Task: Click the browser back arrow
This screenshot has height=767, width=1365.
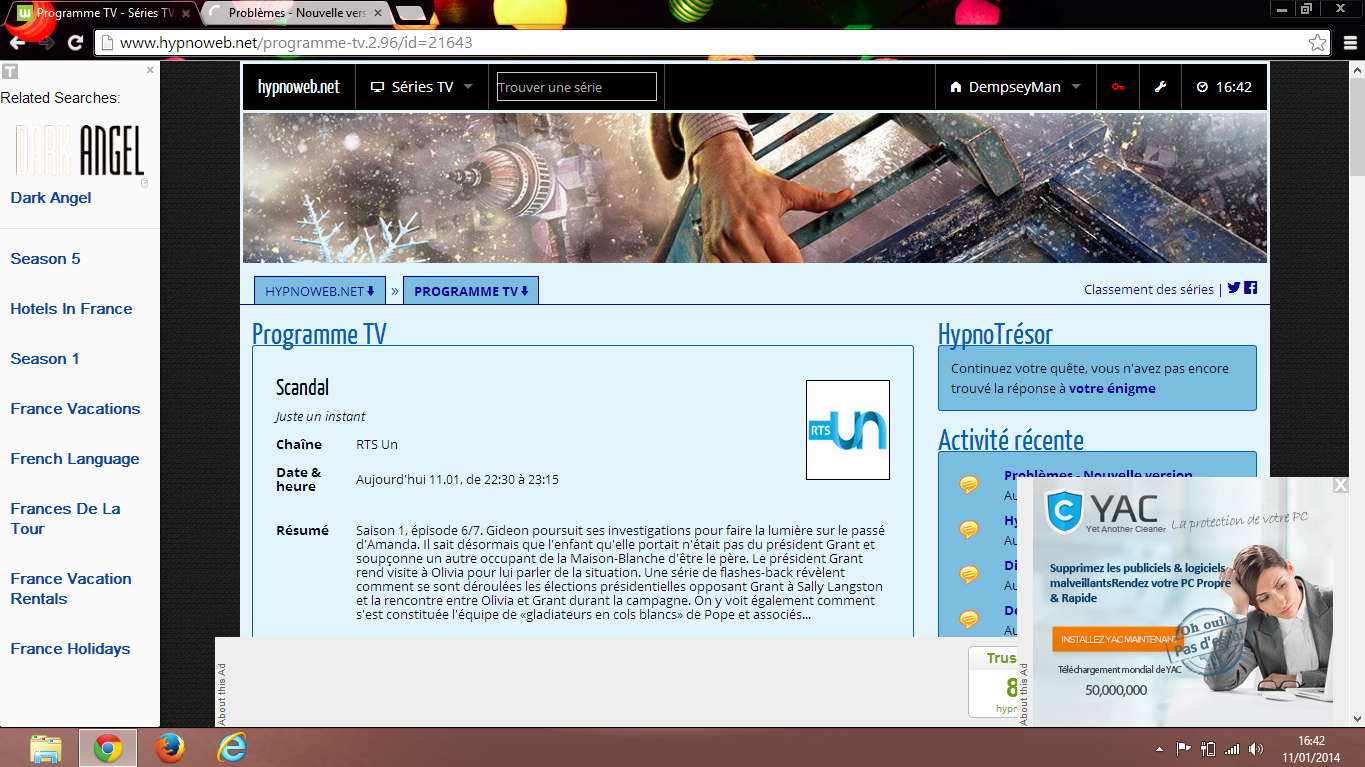Action: pyautogui.click(x=17, y=43)
